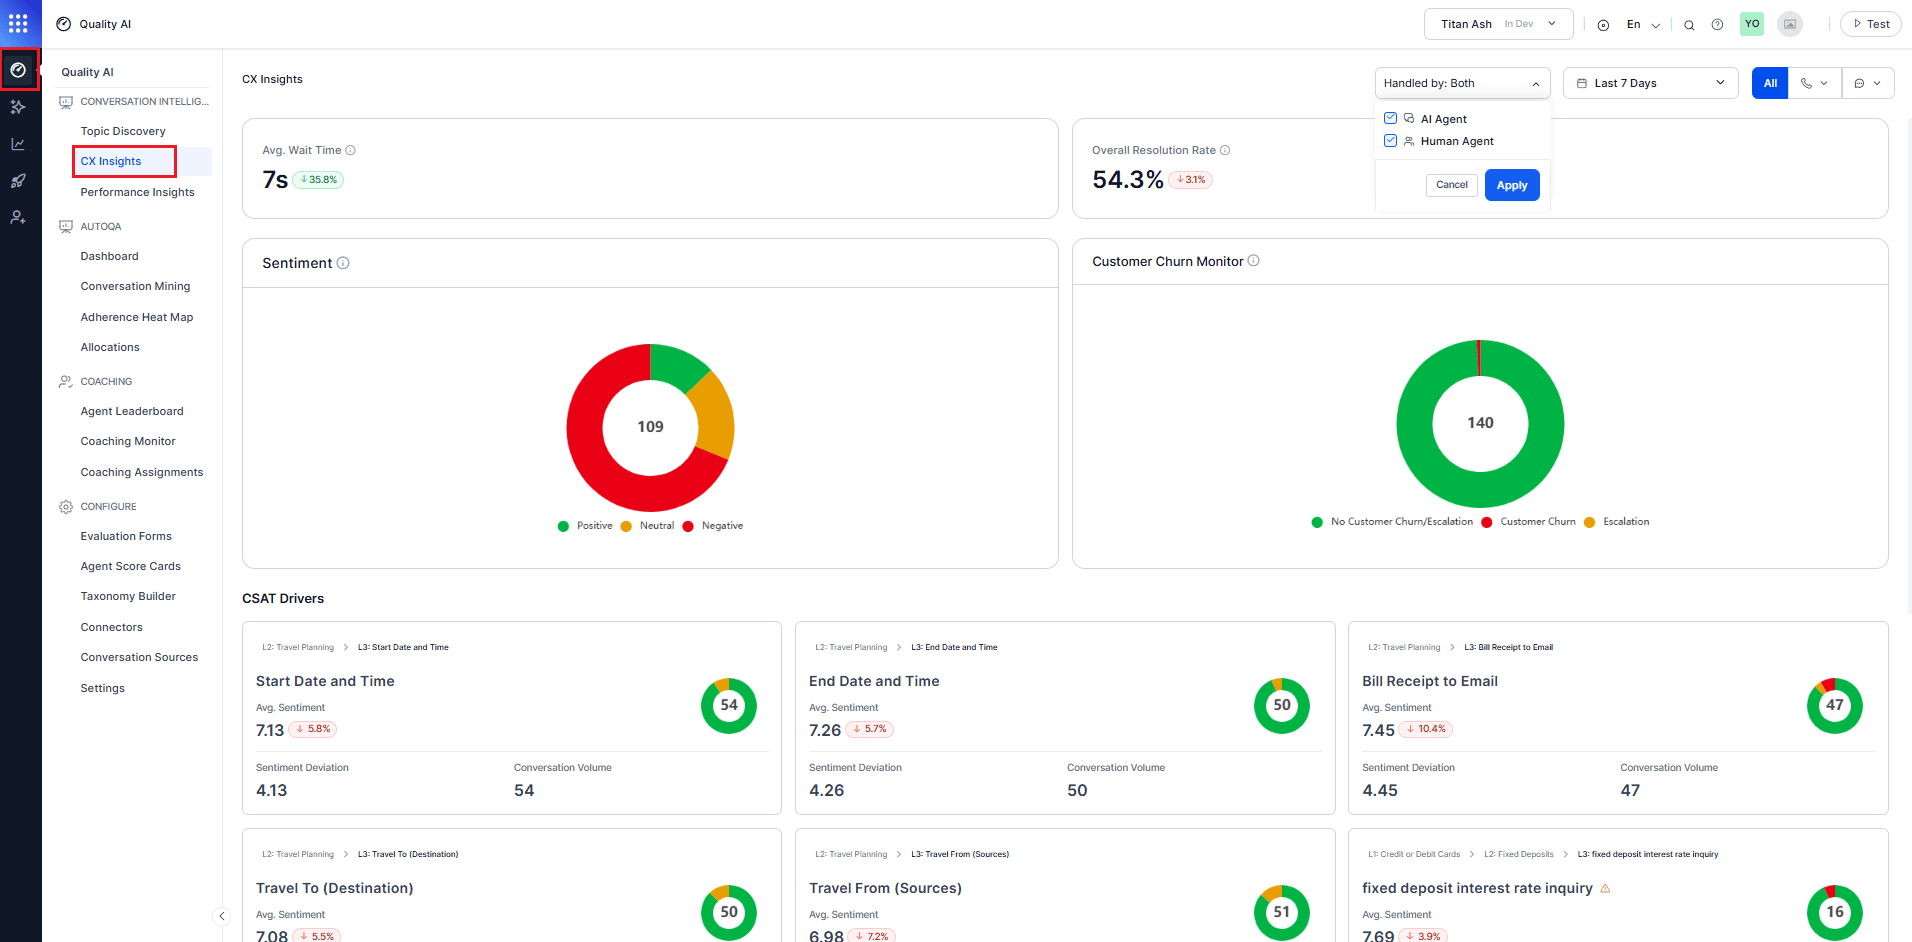
Task: Toggle Negative legend in Sentiment chart
Action: (713, 526)
